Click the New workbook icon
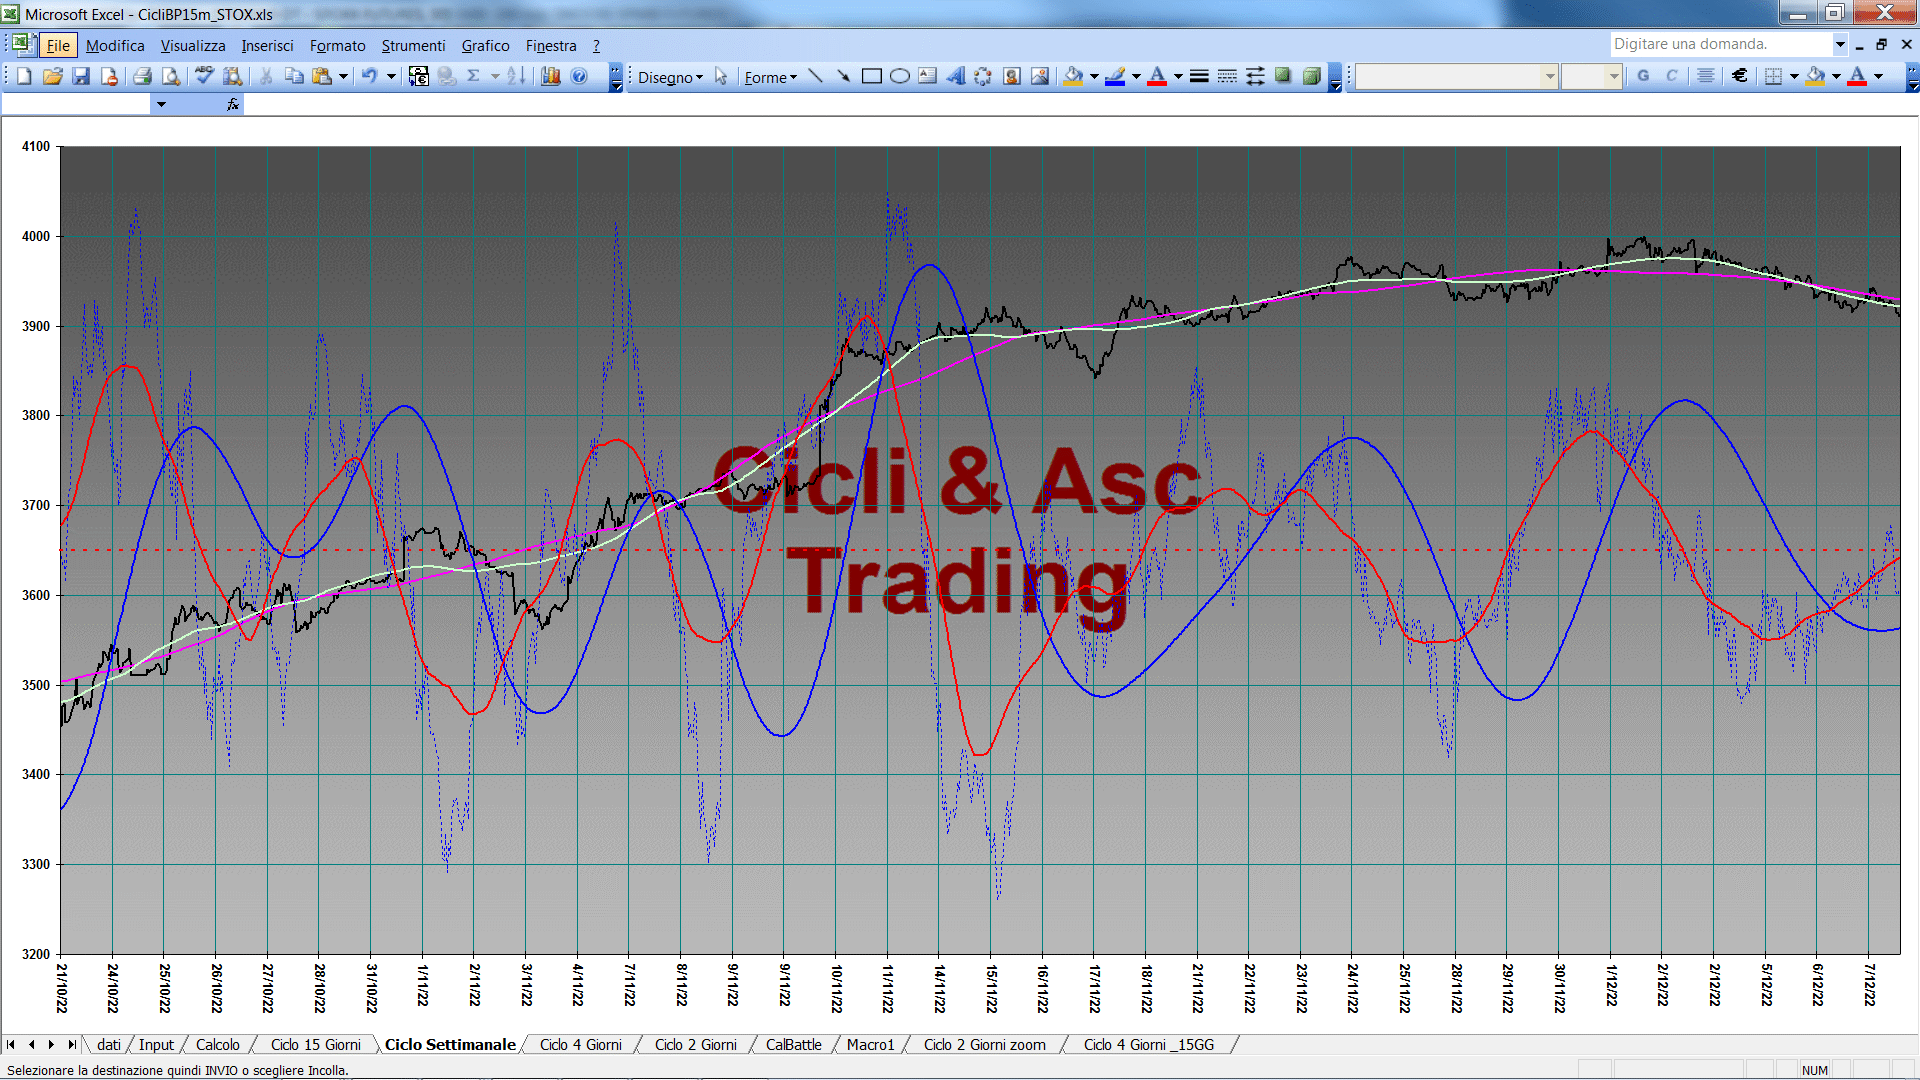 (x=25, y=76)
